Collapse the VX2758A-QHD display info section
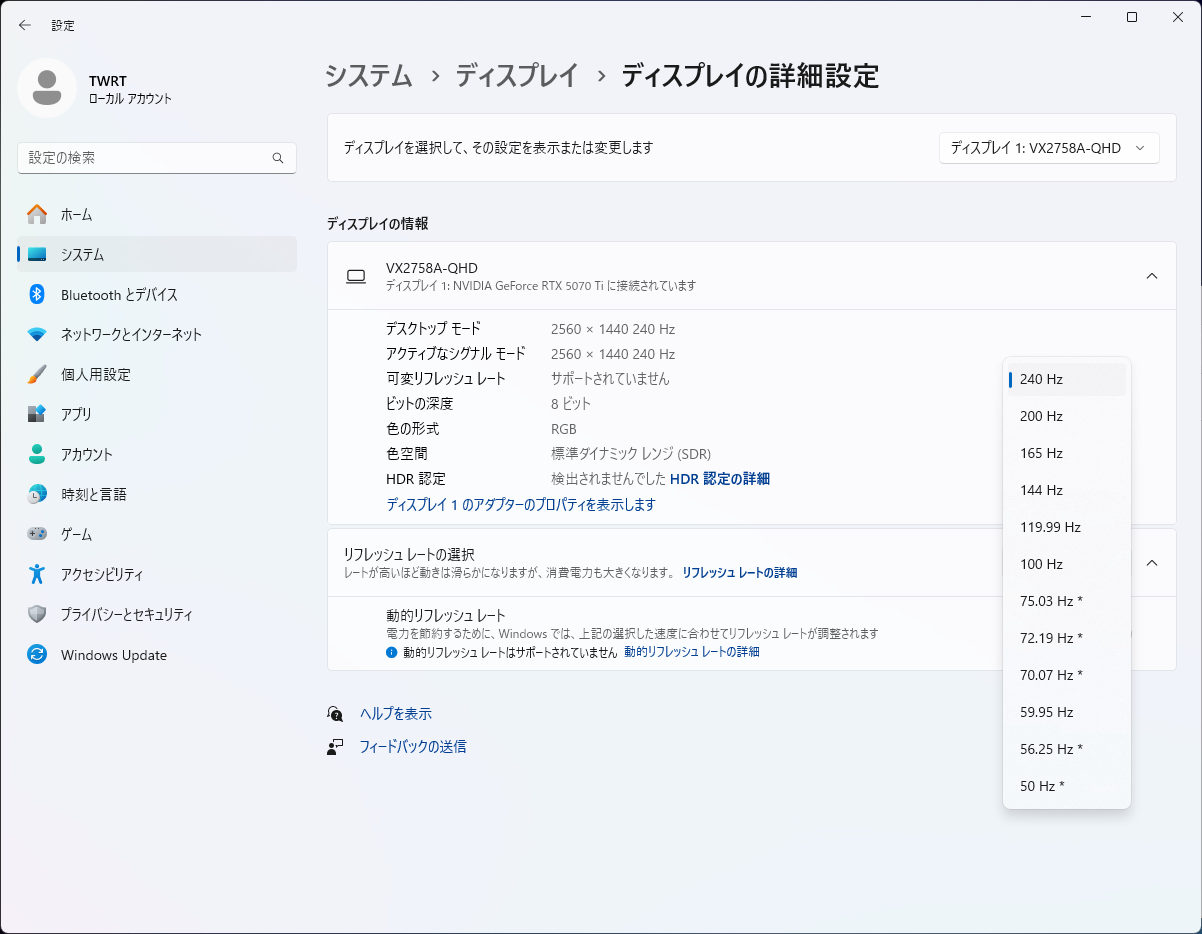1202x934 pixels. tap(1151, 276)
